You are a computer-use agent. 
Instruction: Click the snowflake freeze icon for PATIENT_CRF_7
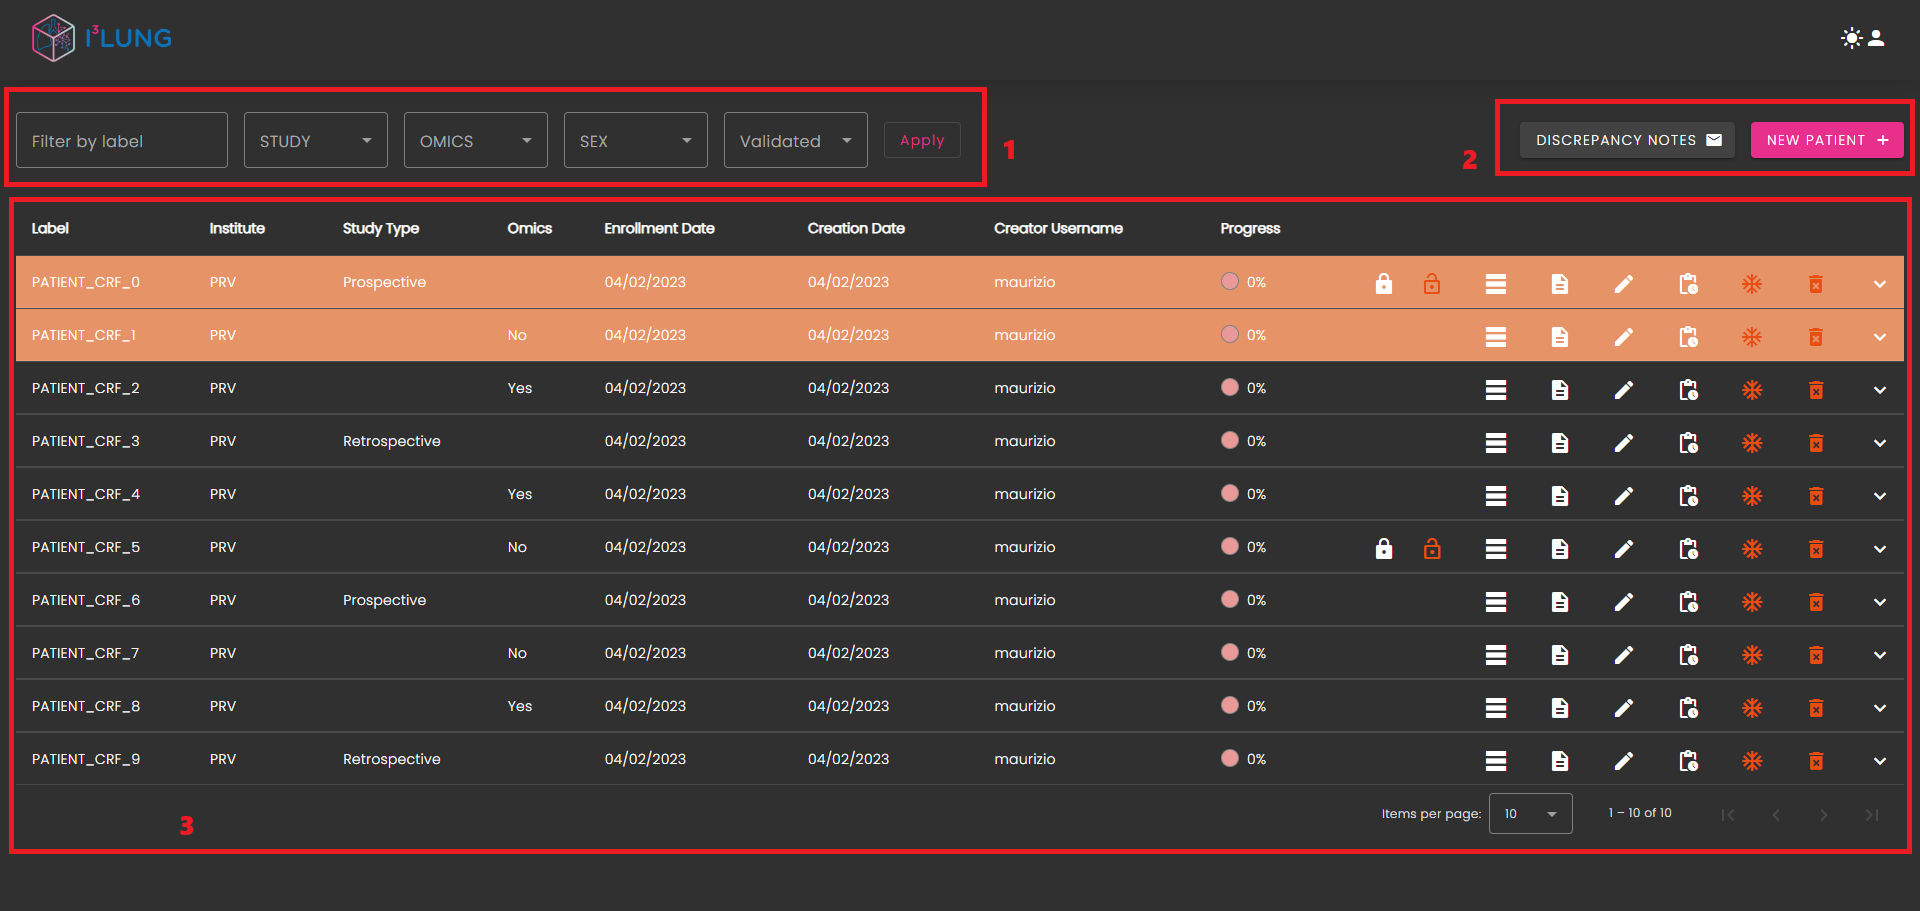(x=1751, y=655)
